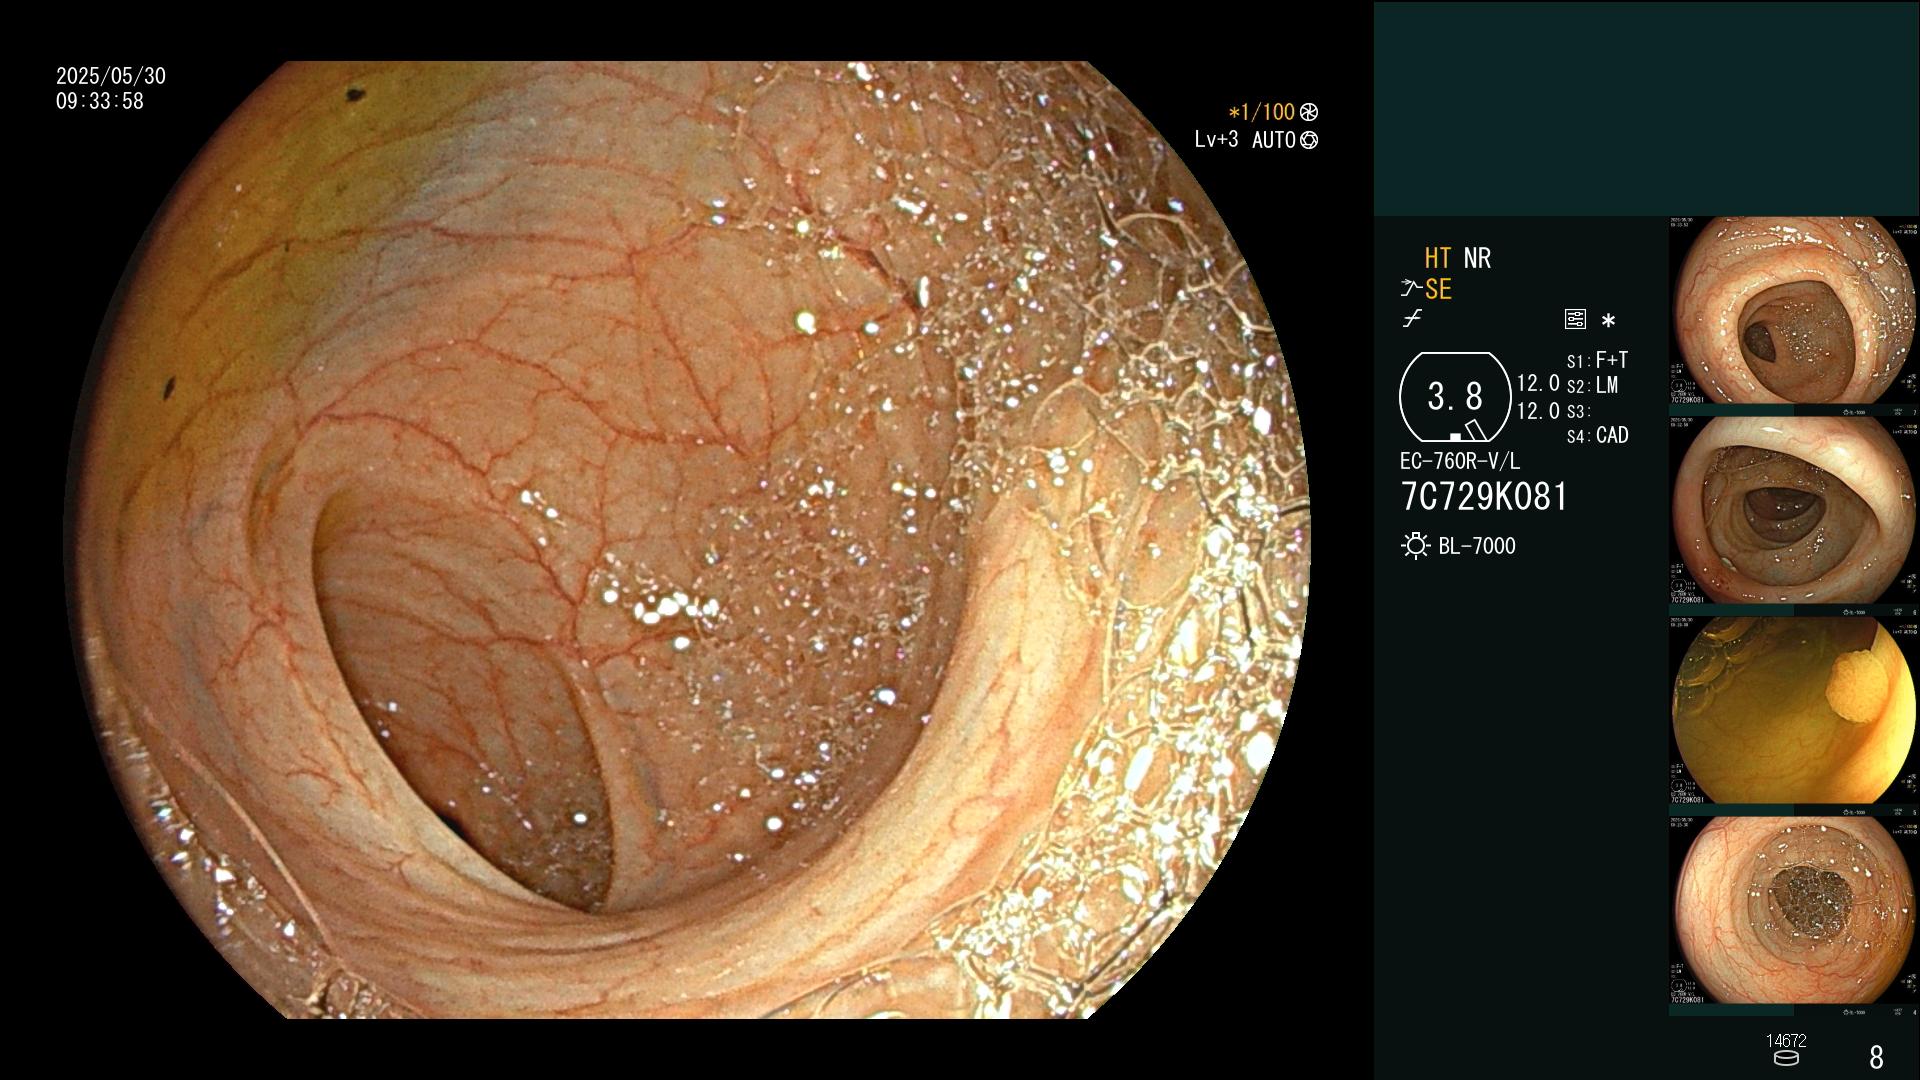Click the S4: CAD switch assignment
The height and width of the screenshot is (1080, 1920).
(x=1598, y=435)
